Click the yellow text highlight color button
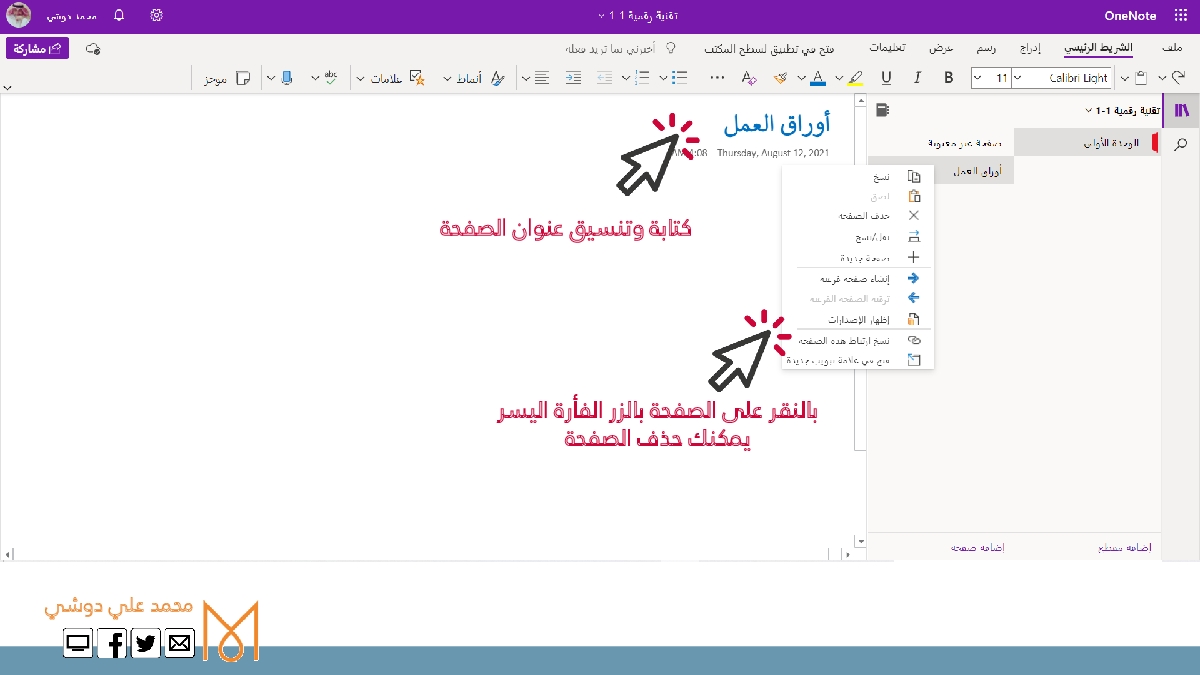This screenshot has height=675, width=1200. (854, 78)
